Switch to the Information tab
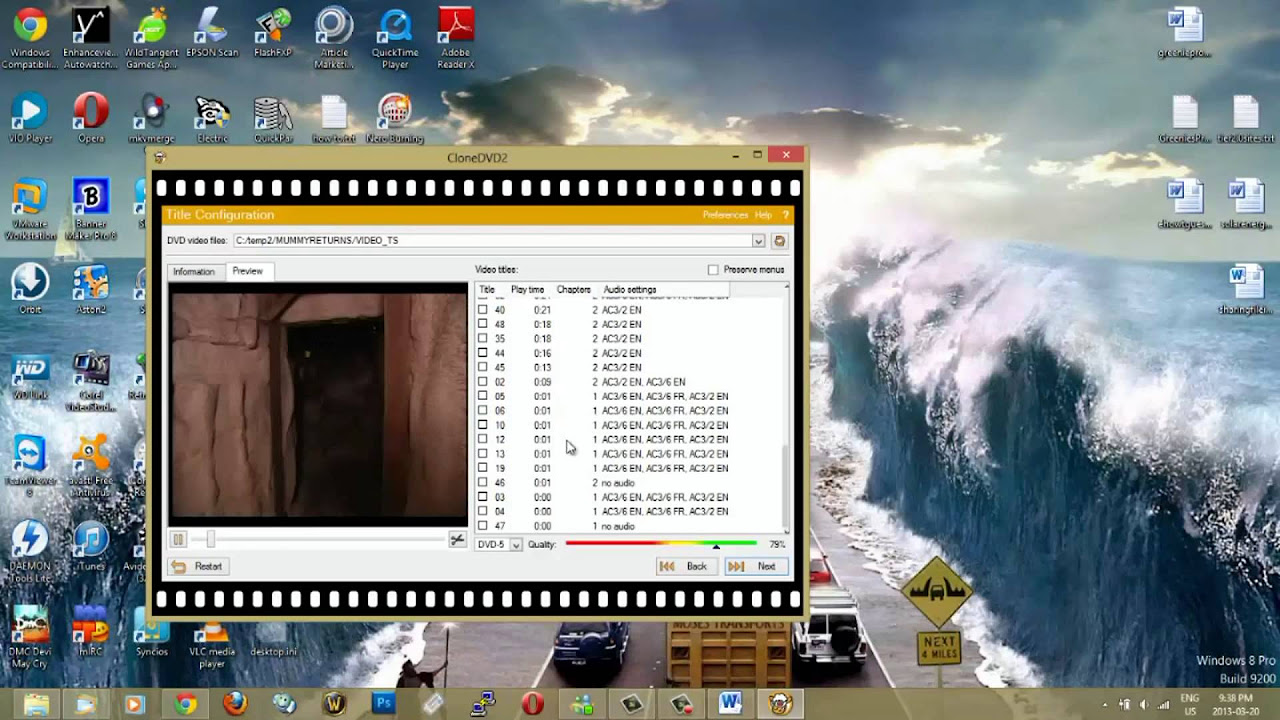The image size is (1280, 720). 193,272
